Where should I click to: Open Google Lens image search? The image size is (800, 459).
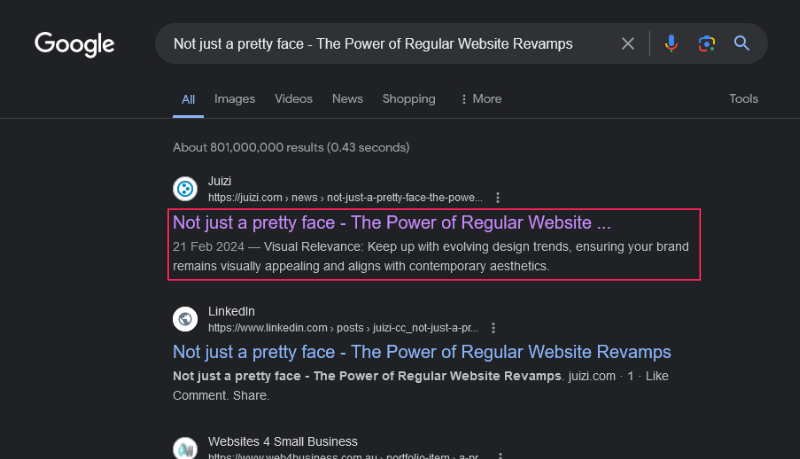707,43
